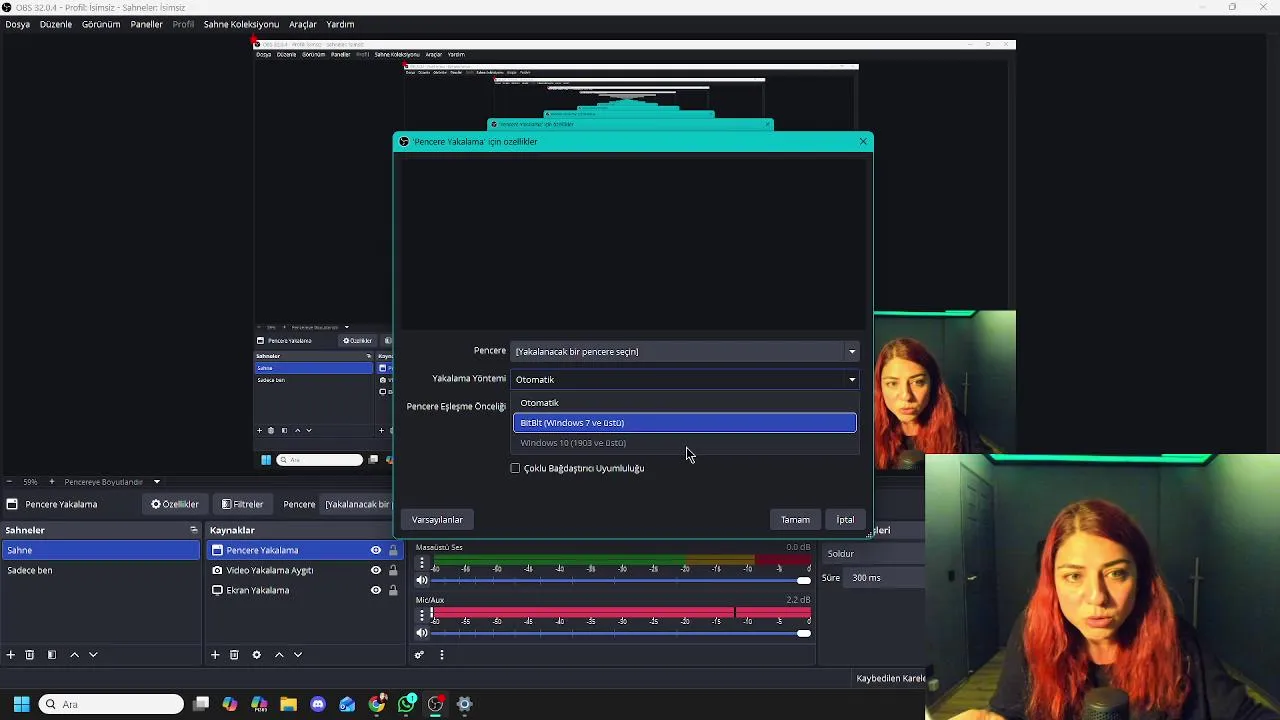
Task: Adjust Masaüstü Ses volume slider
Action: [x=621, y=580]
